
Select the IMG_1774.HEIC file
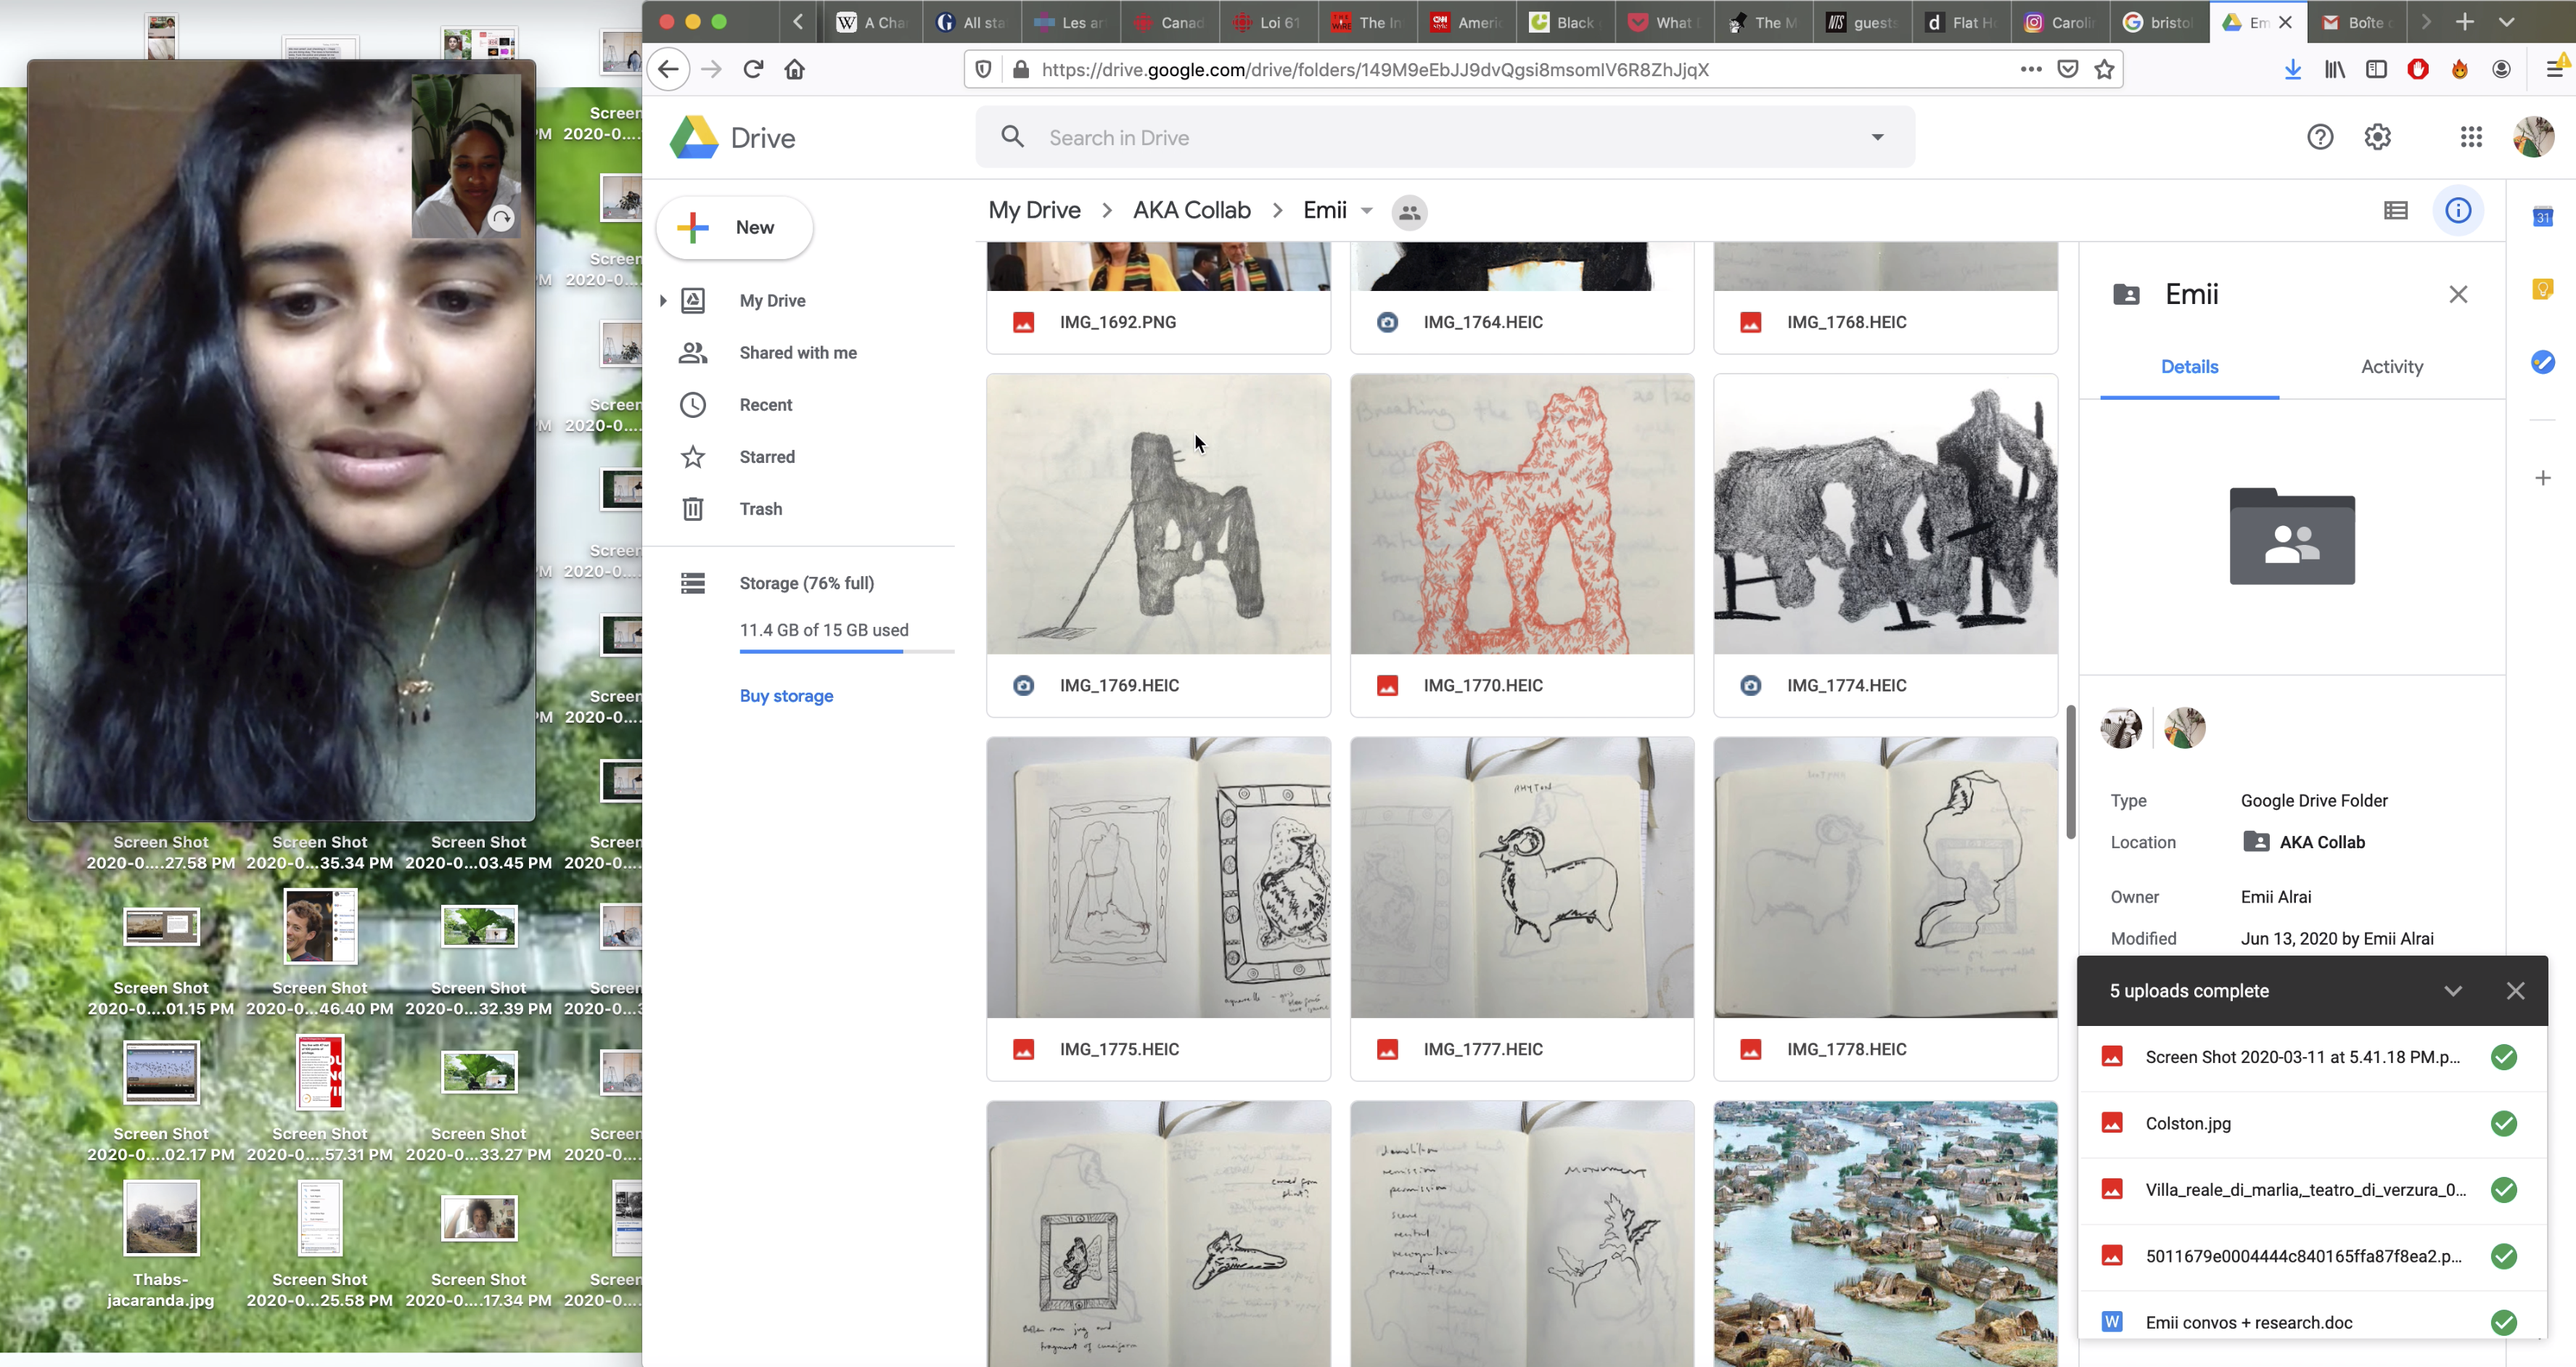coord(1885,545)
